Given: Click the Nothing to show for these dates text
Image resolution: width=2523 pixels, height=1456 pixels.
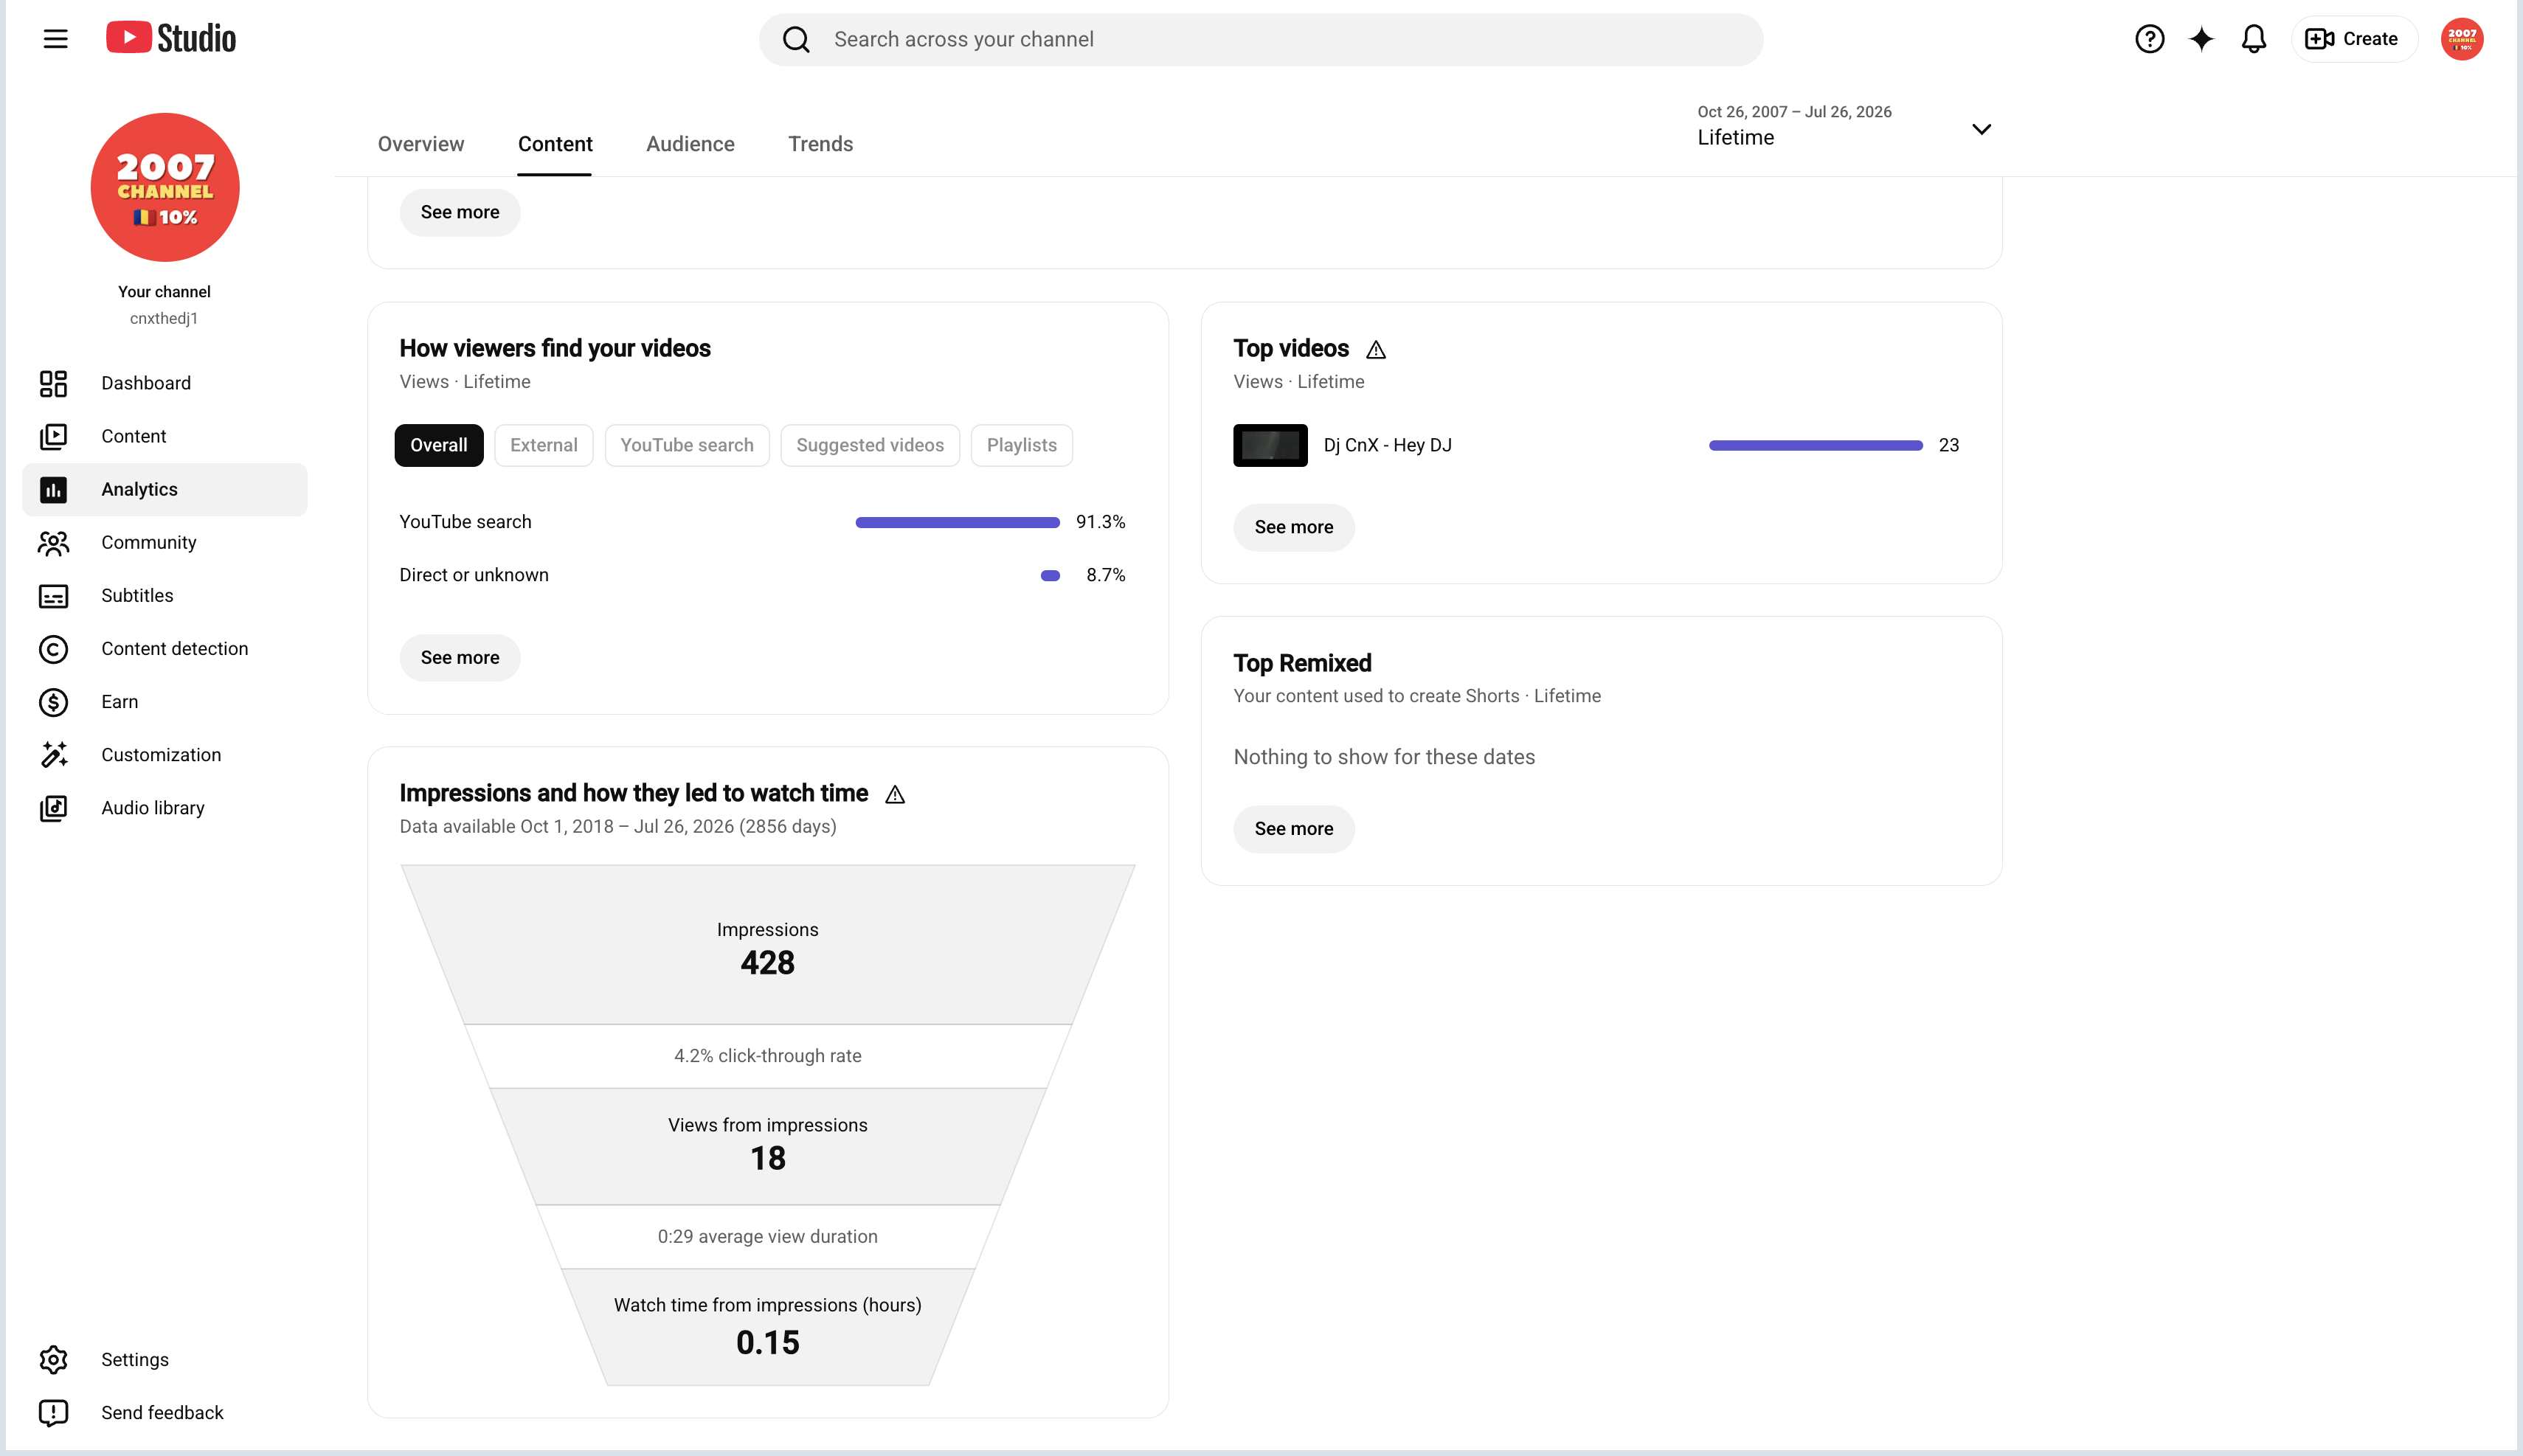Looking at the screenshot, I should click(1384, 757).
